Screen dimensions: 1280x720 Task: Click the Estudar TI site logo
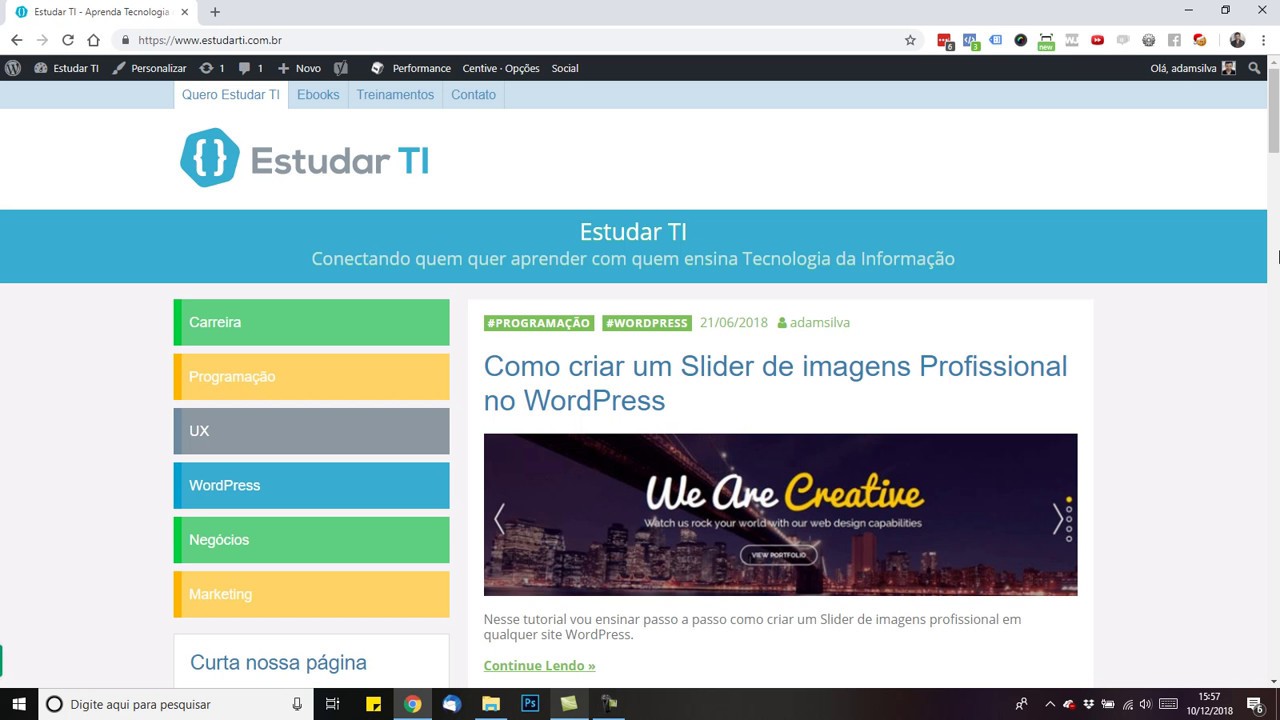pos(305,158)
